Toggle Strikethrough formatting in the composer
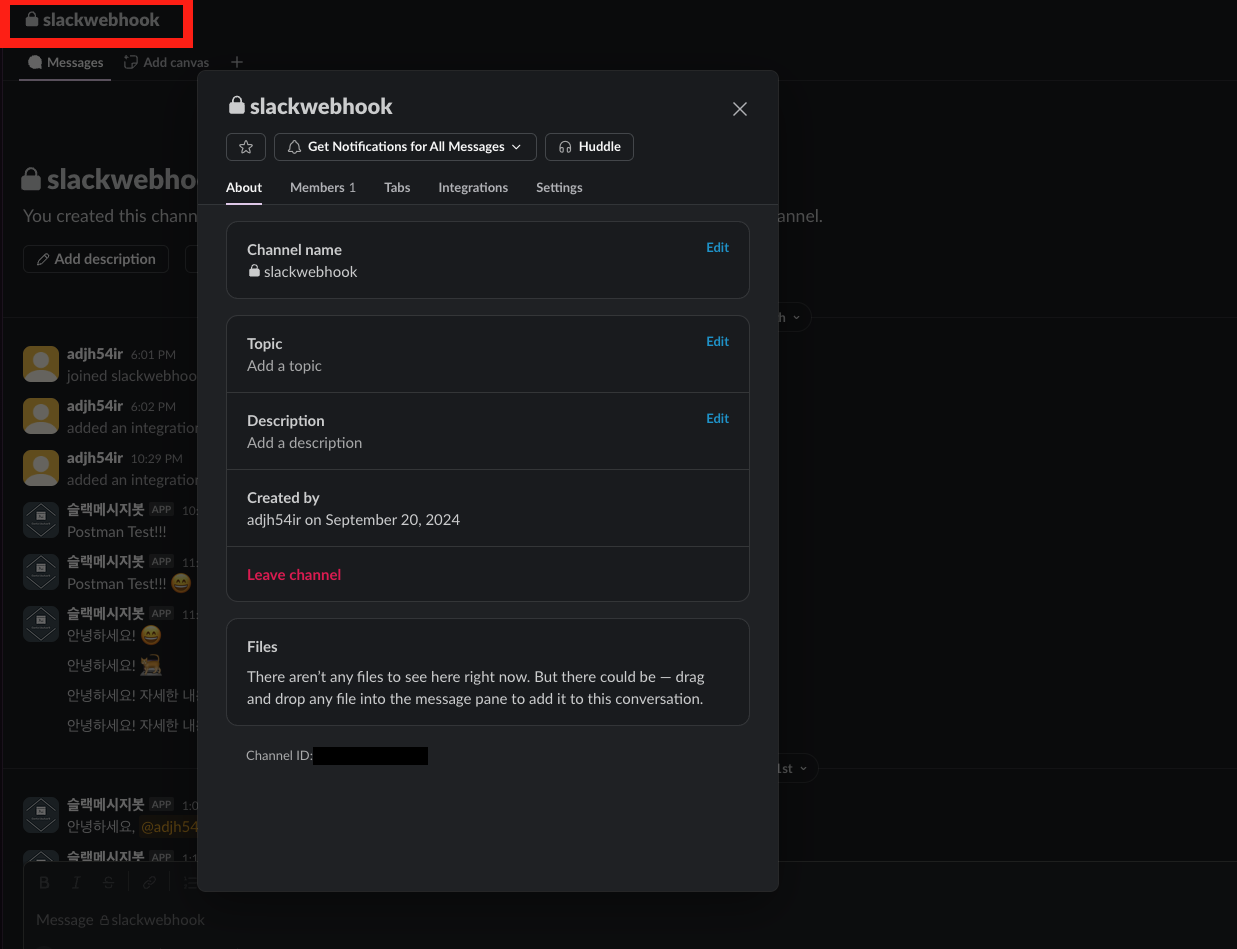 pos(109,883)
